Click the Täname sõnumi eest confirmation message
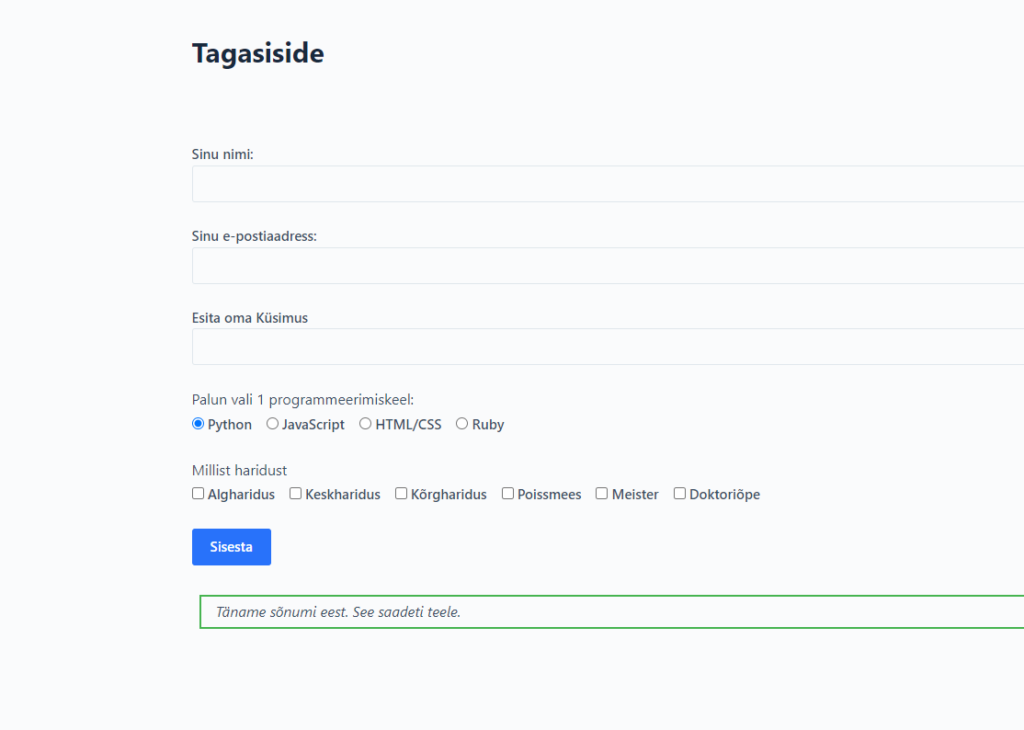The height and width of the screenshot is (730, 1024). click(x=338, y=612)
